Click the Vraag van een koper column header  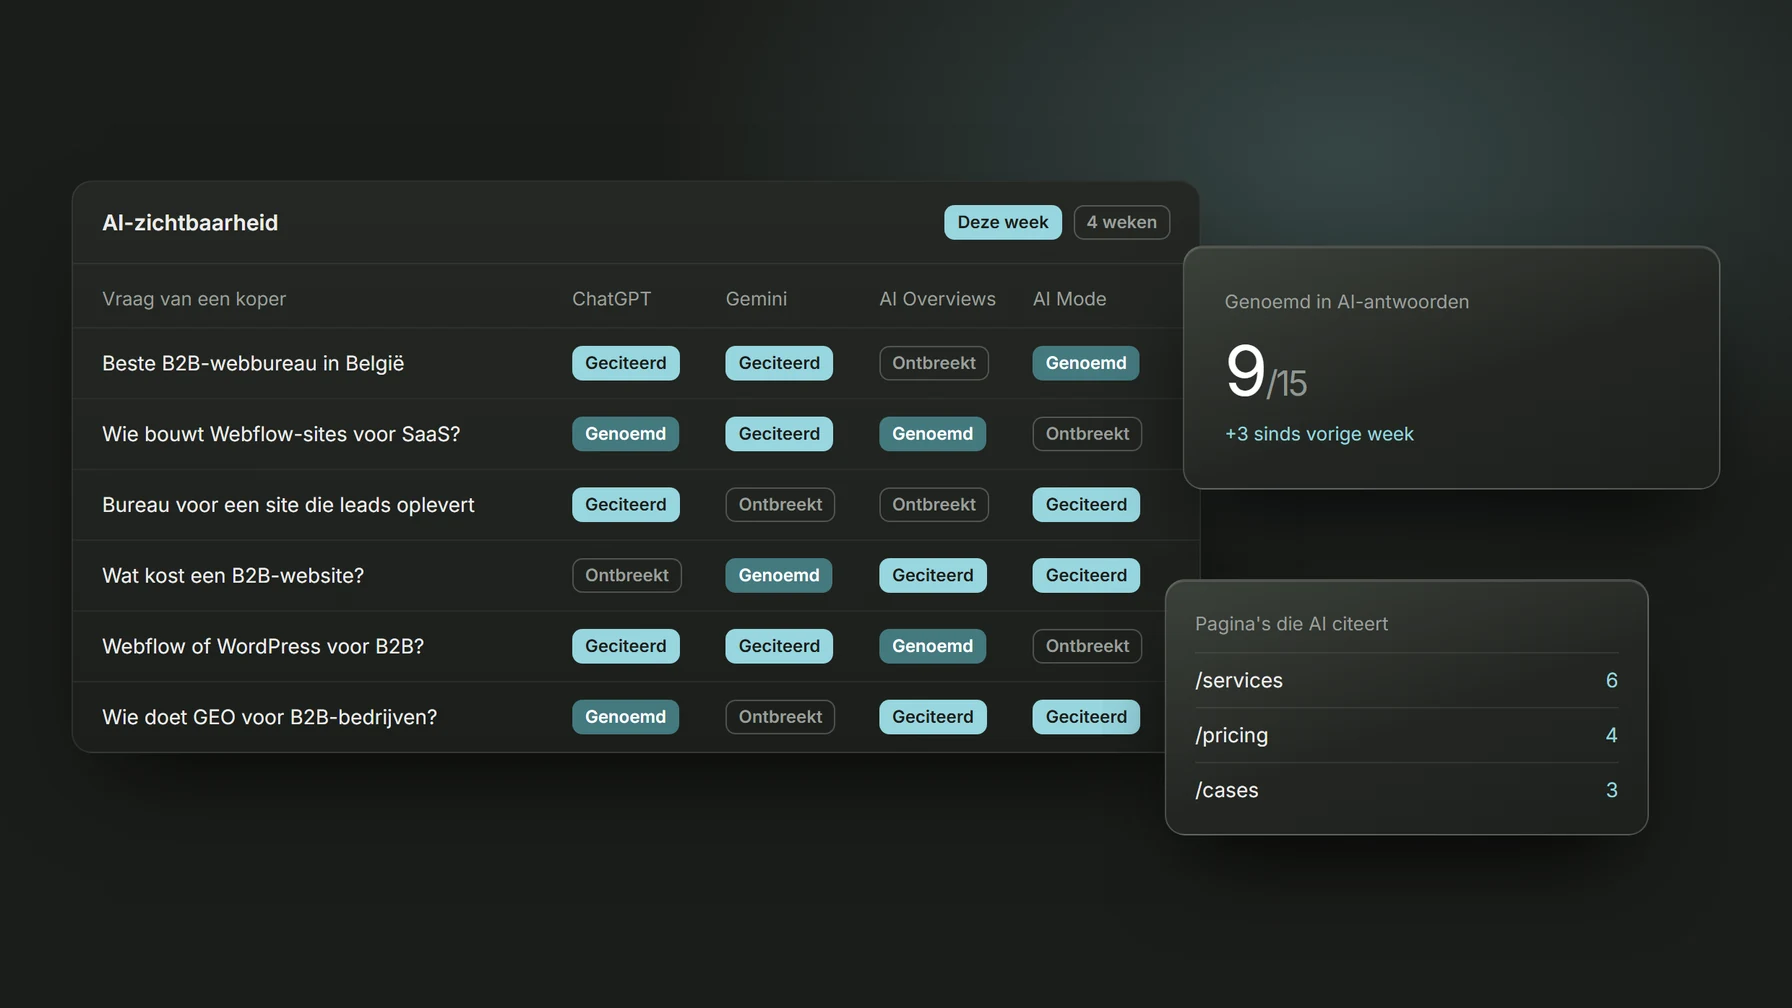[x=194, y=299]
